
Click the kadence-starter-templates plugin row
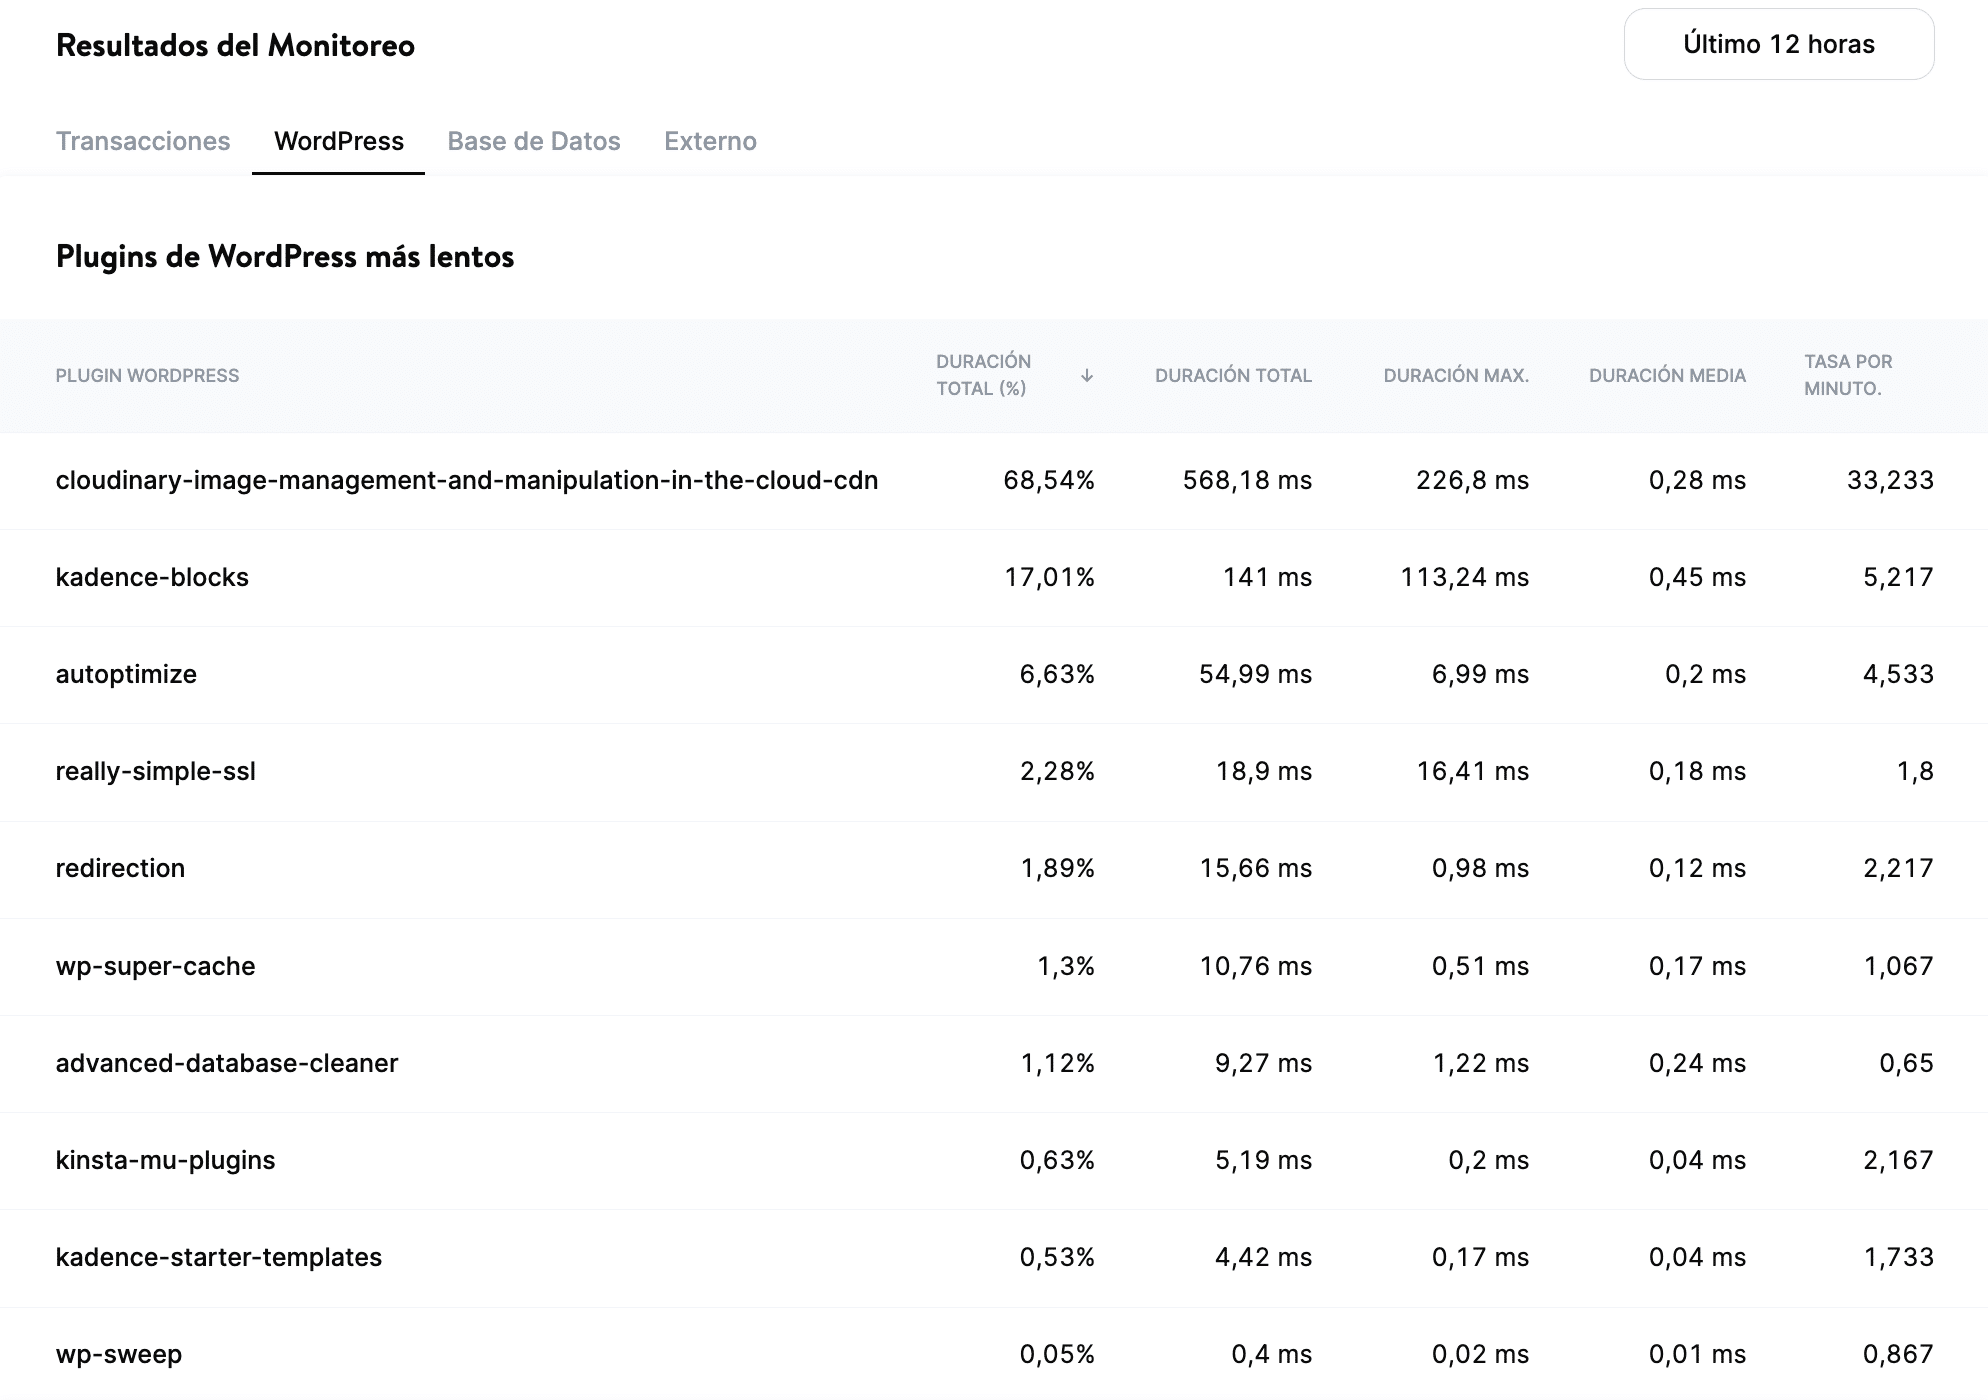click(219, 1257)
